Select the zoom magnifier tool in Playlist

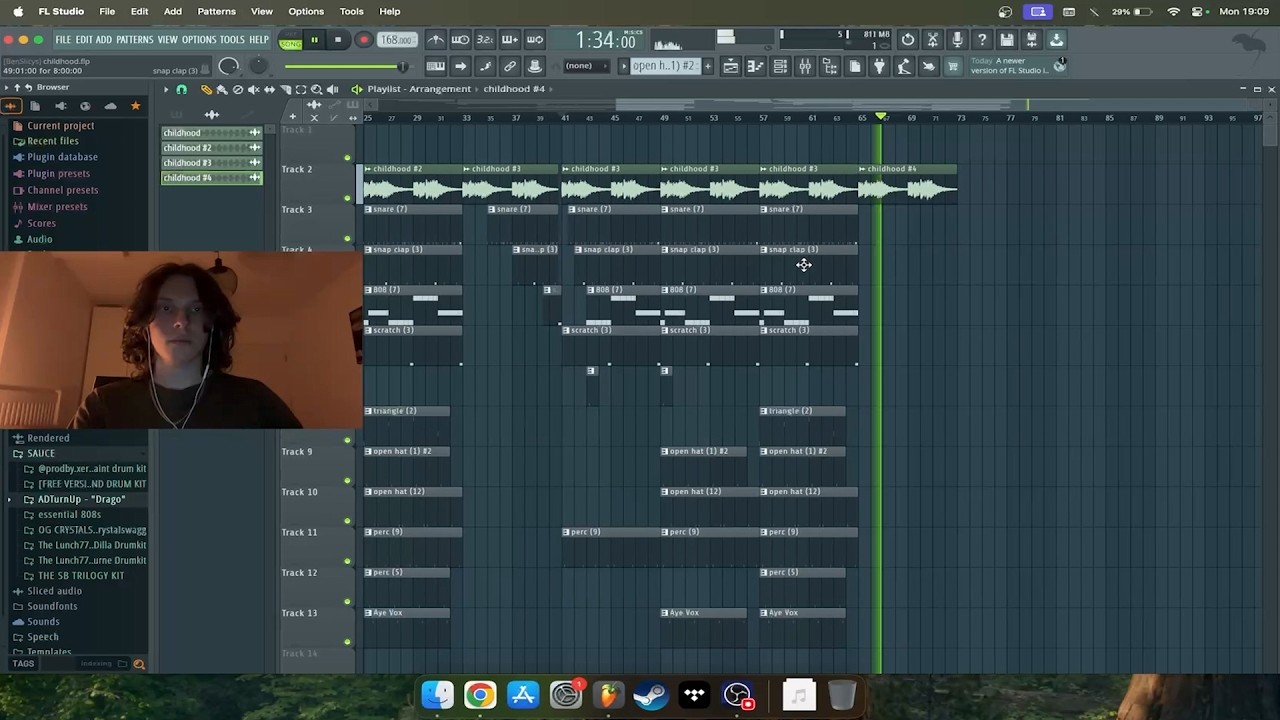tap(317, 89)
